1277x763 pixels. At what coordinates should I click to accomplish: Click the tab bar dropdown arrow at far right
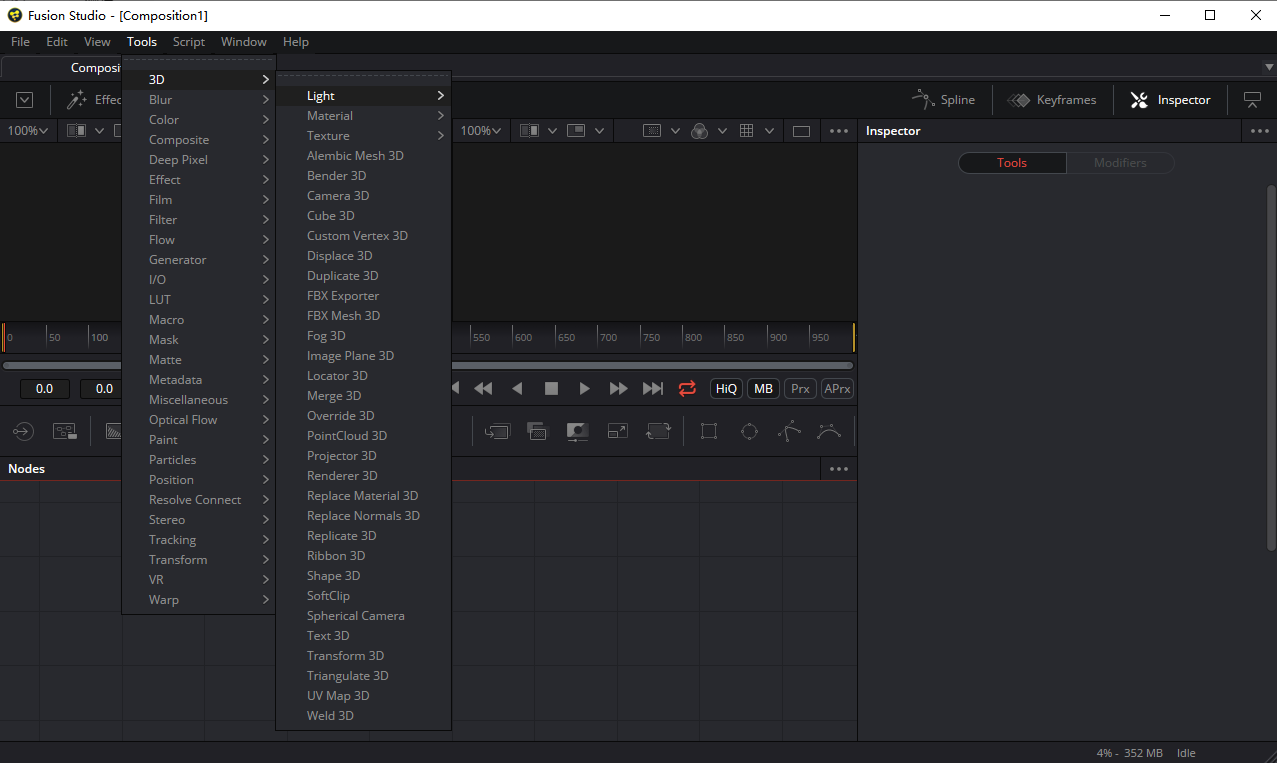[1269, 67]
